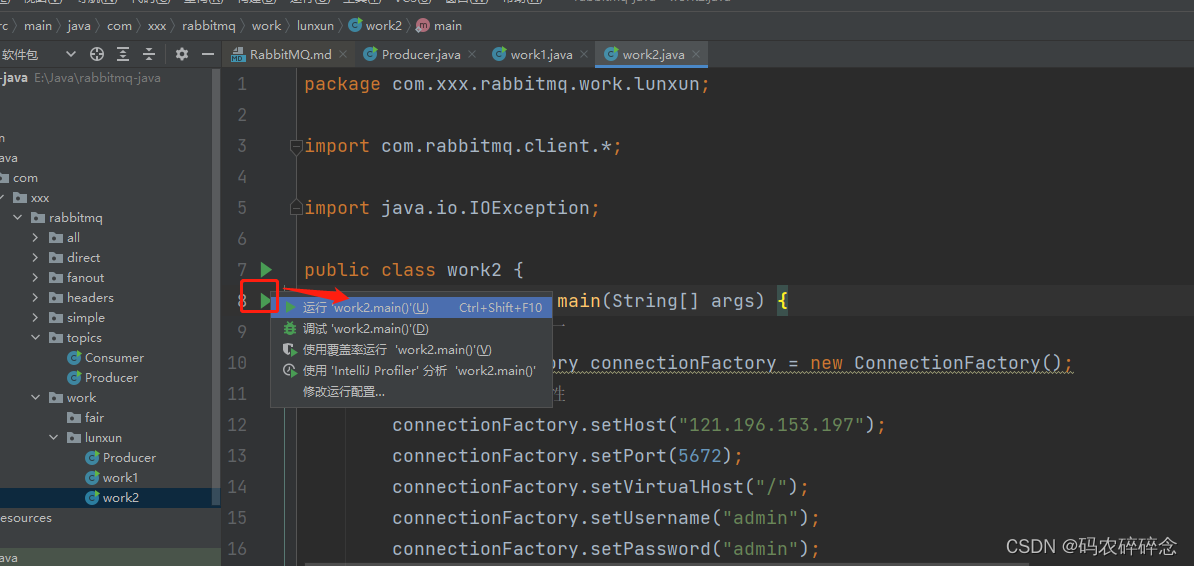Click the 'work' breadcrumb segment
1194x566 pixels.
tap(267, 25)
